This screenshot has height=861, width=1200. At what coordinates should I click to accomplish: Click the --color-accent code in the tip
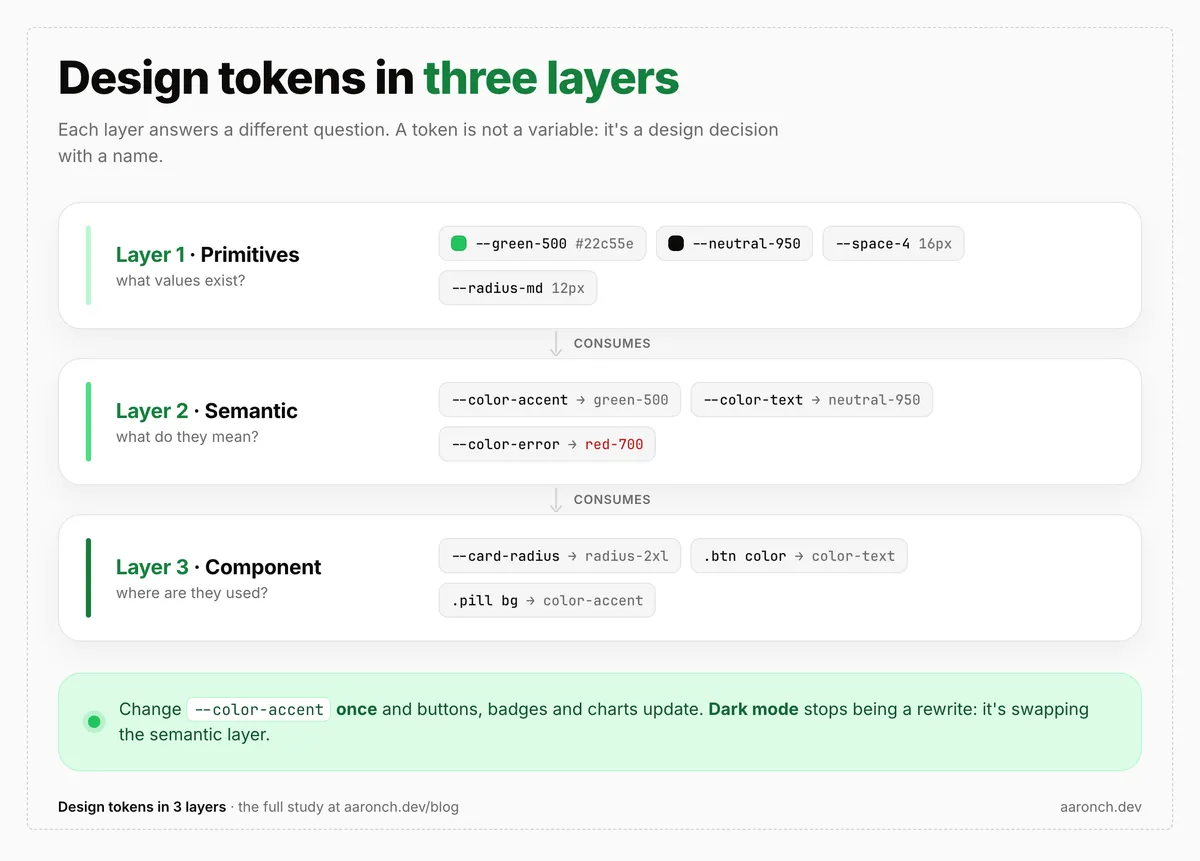[259, 709]
